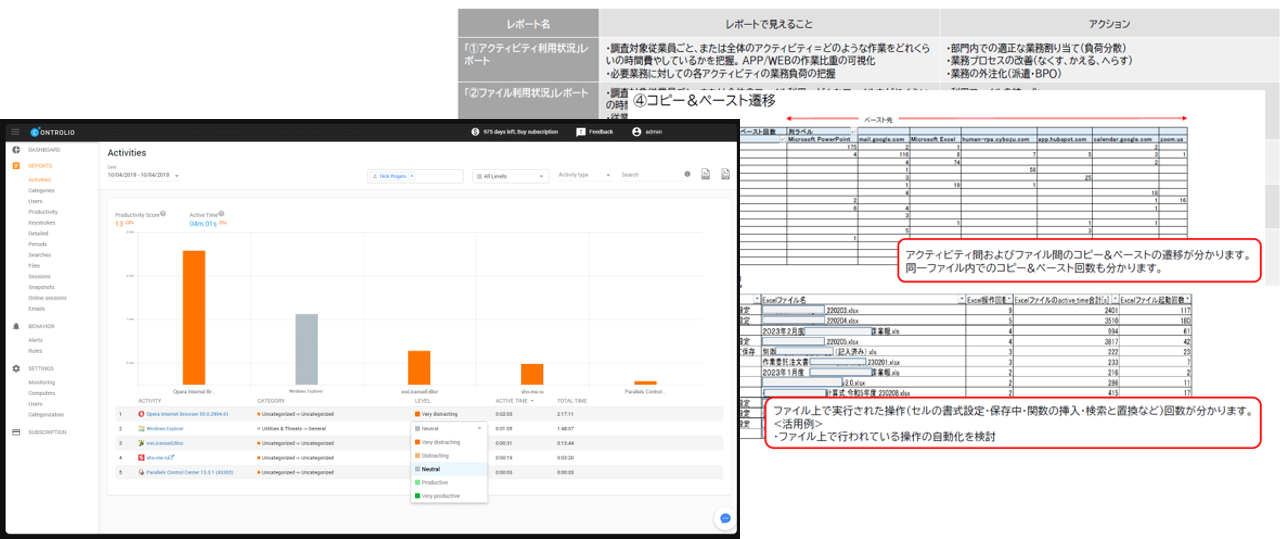Click the orange Opera Internet Browser bar

pyautogui.click(x=194, y=317)
